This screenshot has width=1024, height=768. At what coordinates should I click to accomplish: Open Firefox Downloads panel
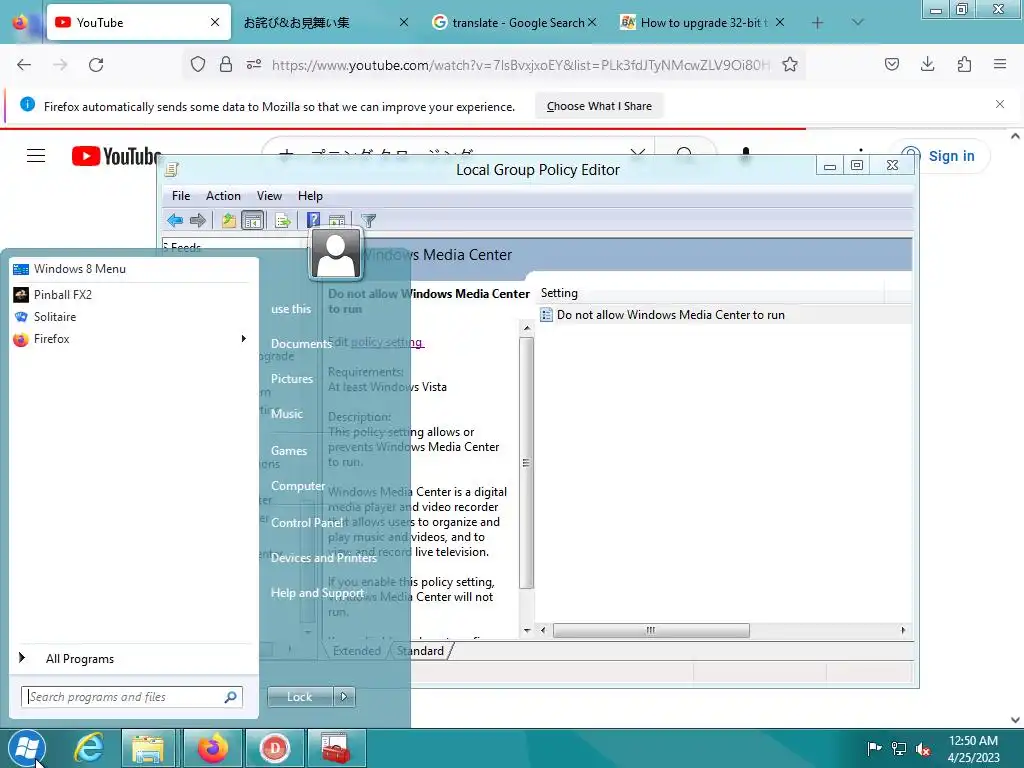point(927,64)
